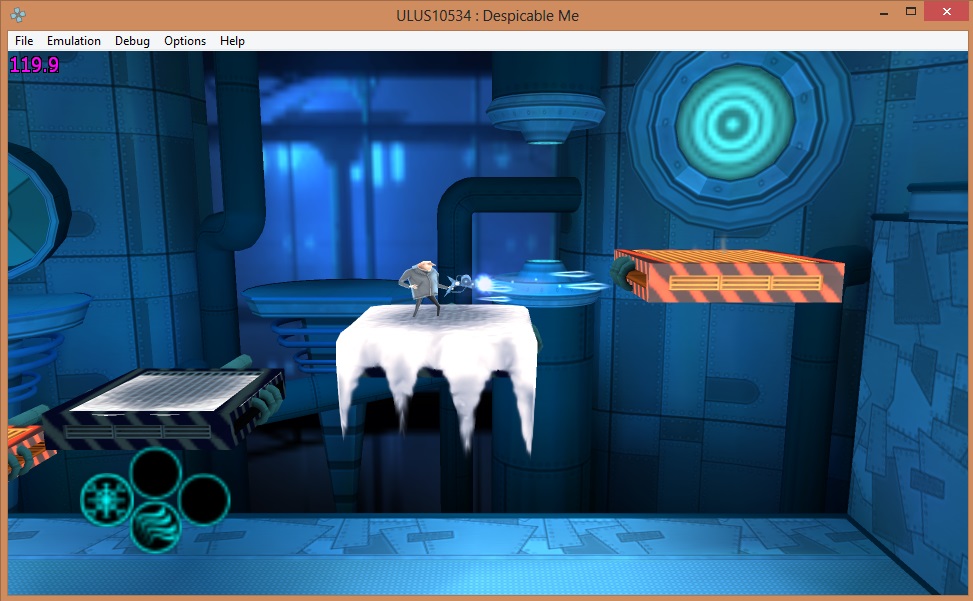Open the Emulation menu
The width and height of the screenshot is (973, 601).
click(x=74, y=41)
